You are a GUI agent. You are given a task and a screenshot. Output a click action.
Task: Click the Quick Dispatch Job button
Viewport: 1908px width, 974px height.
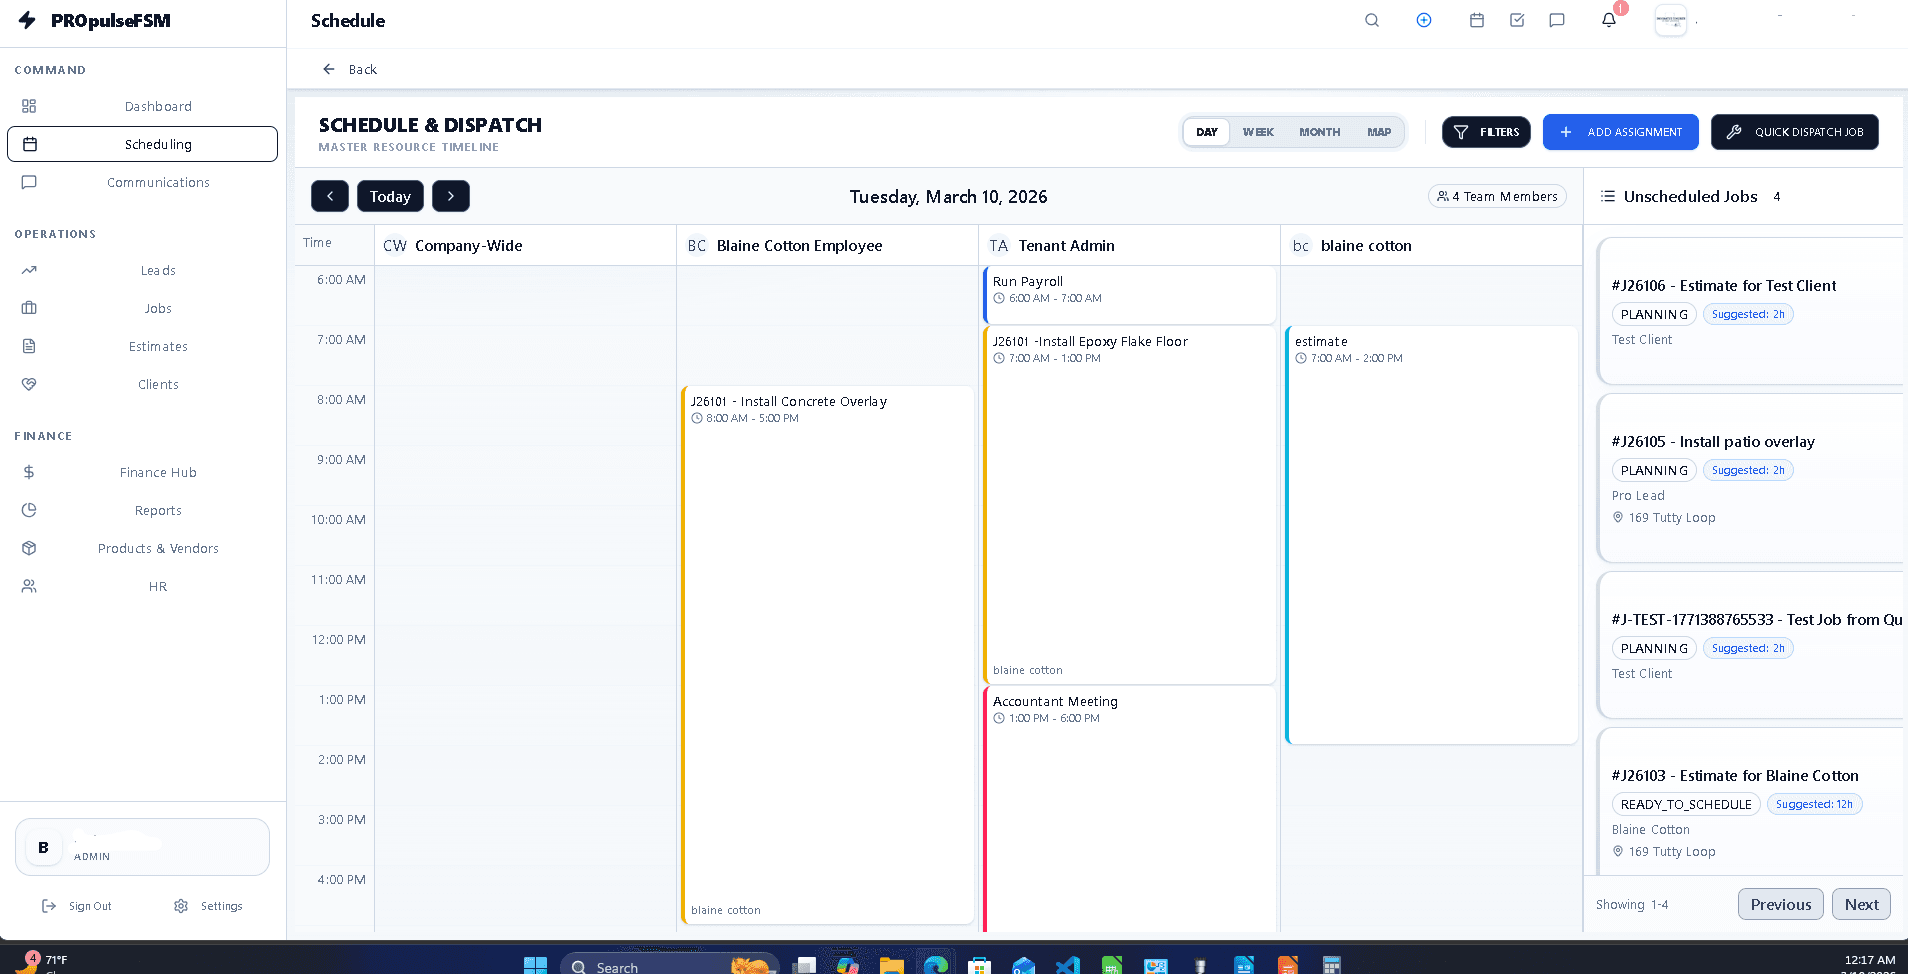[1794, 131]
